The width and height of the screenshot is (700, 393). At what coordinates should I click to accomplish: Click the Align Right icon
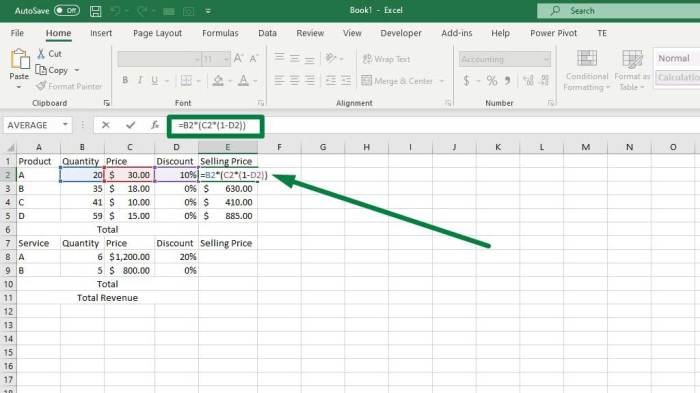tap(310, 80)
